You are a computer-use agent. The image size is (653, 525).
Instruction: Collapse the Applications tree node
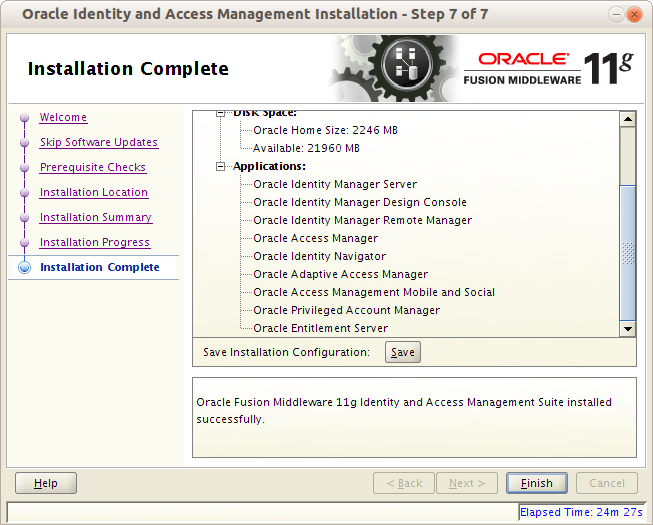pyautogui.click(x=220, y=167)
